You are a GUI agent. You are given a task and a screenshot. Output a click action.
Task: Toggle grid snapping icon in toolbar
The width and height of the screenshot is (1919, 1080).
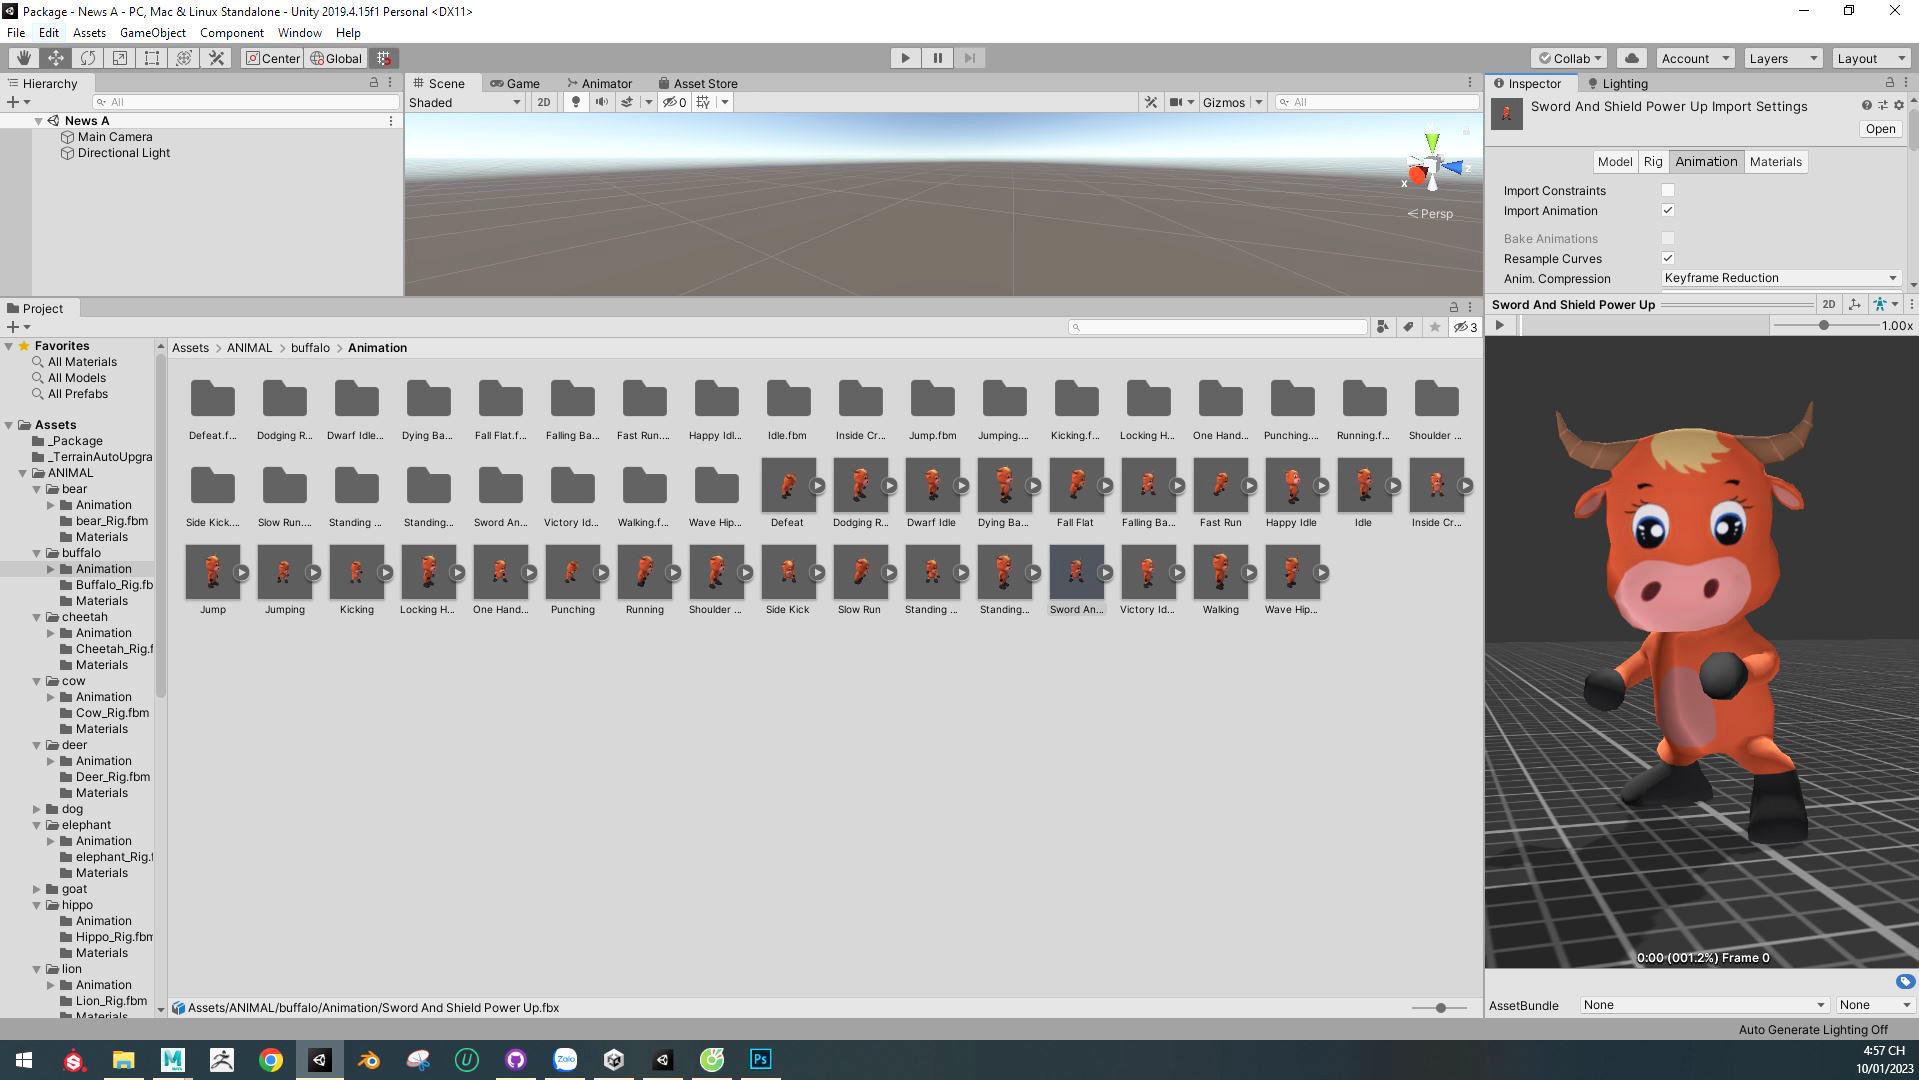click(384, 58)
